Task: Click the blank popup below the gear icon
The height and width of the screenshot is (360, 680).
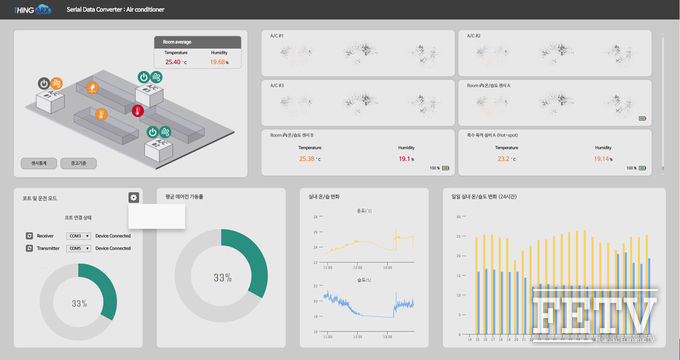Action: [157, 216]
